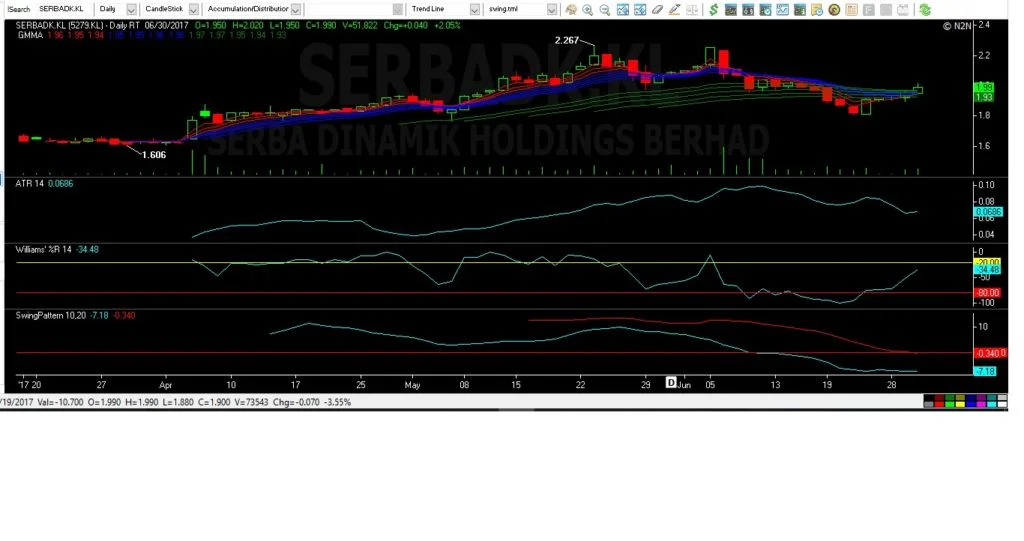Click the zoom out magnifier icon
Screen dimensions: 1024x541
(605, 10)
